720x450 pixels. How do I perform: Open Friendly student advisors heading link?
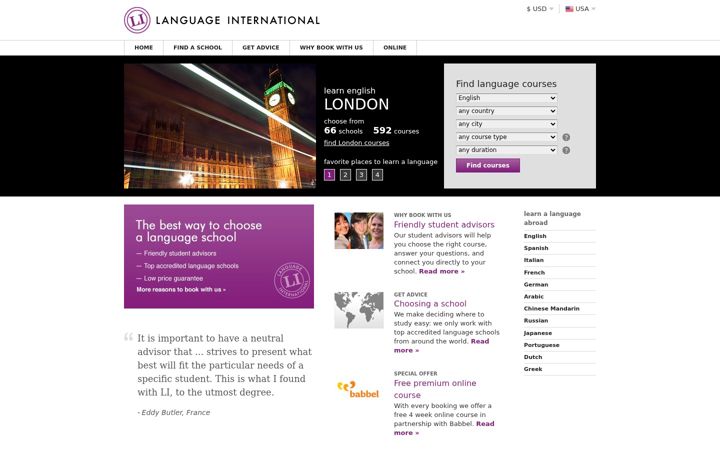pos(444,225)
